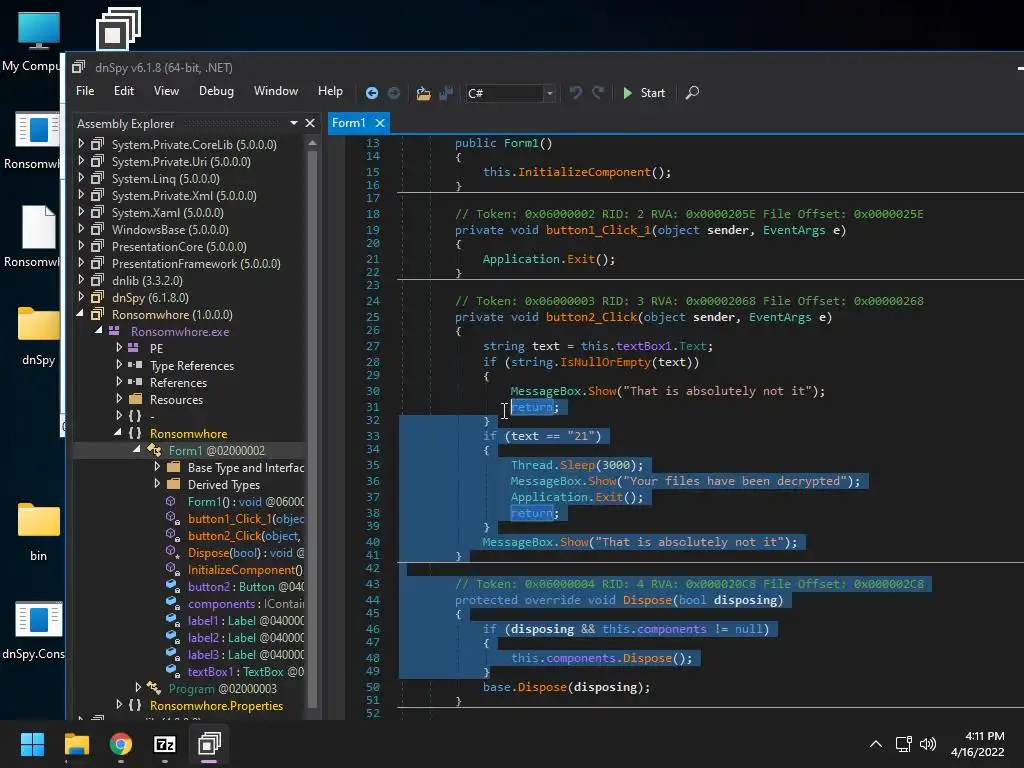1024x768 pixels.
Task: Expand the Program @02000003 class node
Action: click(x=138, y=688)
